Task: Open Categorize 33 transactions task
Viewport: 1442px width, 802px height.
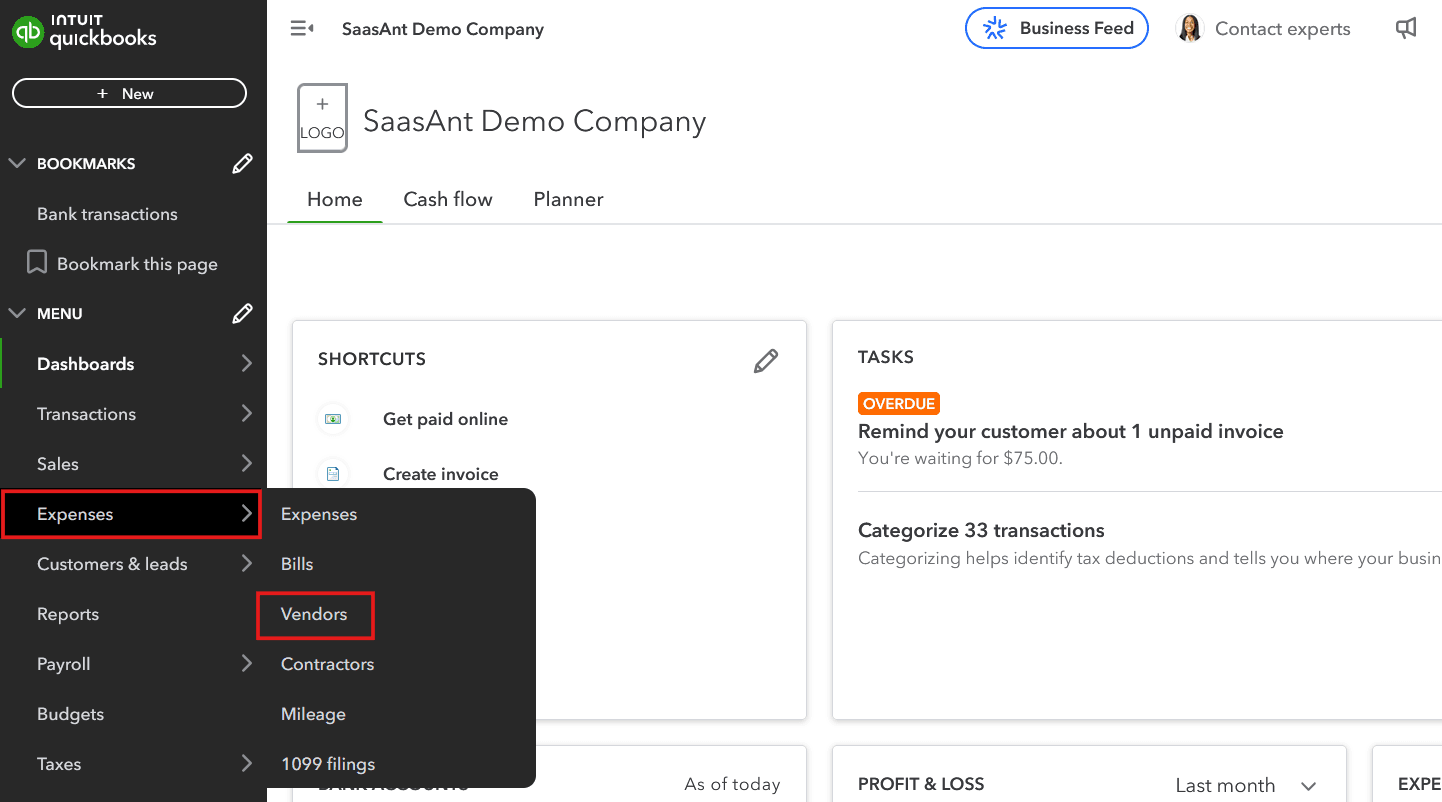Action: point(981,530)
